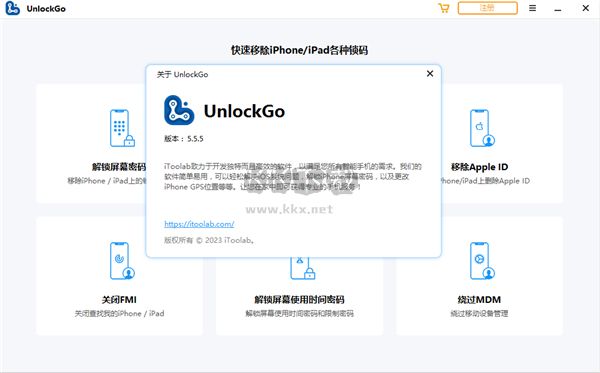
Task: Close the About UnlockGo dialog
Action: click(x=430, y=73)
